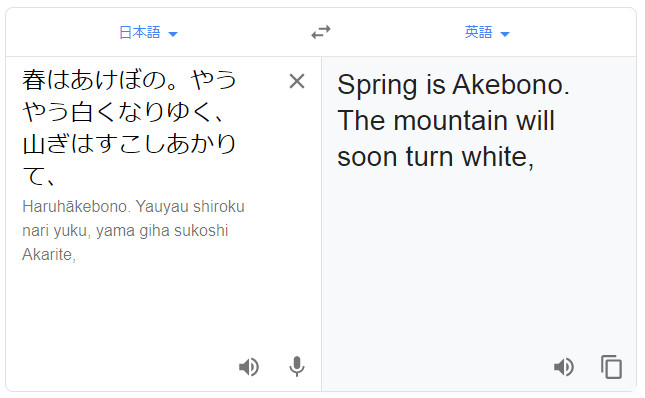
Task: Click the translated text Spring is Akebono
Action: (453, 85)
